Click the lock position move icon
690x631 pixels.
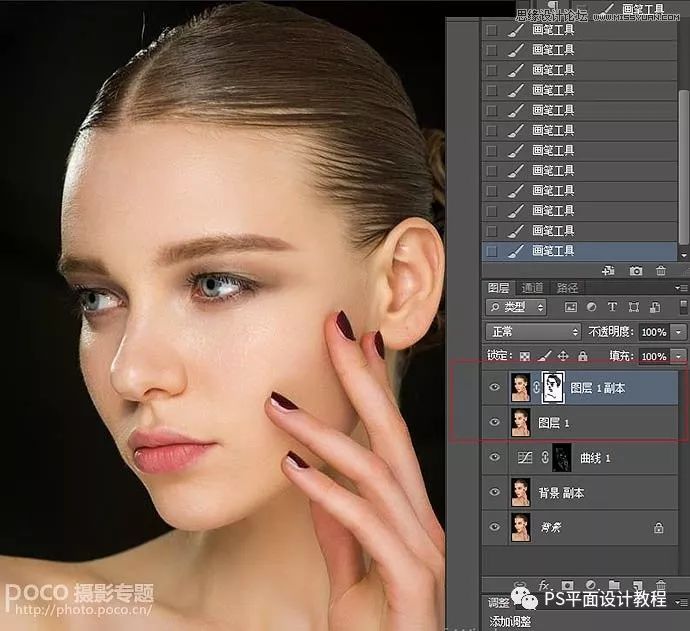tap(563, 356)
